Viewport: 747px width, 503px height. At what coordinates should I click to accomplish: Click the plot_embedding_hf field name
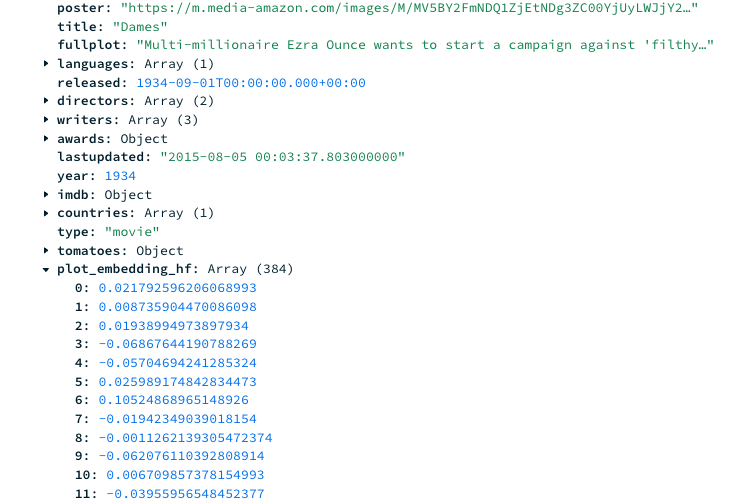pos(124,269)
